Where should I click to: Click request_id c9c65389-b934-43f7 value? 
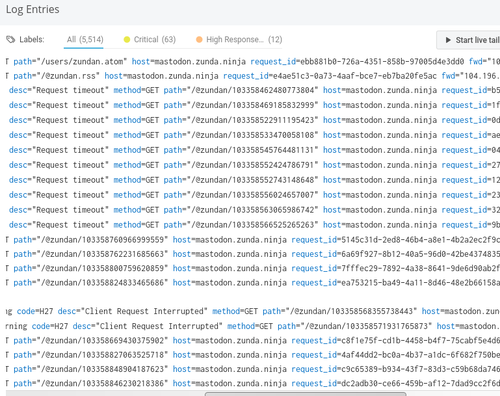coord(421,369)
